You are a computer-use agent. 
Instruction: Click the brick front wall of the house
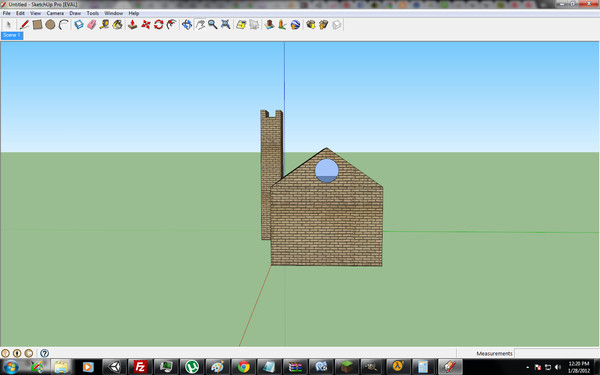pos(326,226)
